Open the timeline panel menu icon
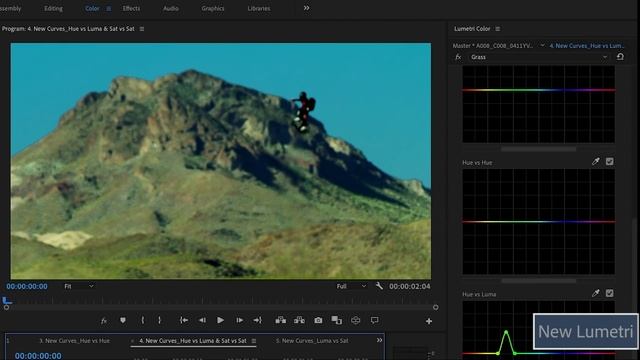 pyautogui.click(x=254, y=341)
